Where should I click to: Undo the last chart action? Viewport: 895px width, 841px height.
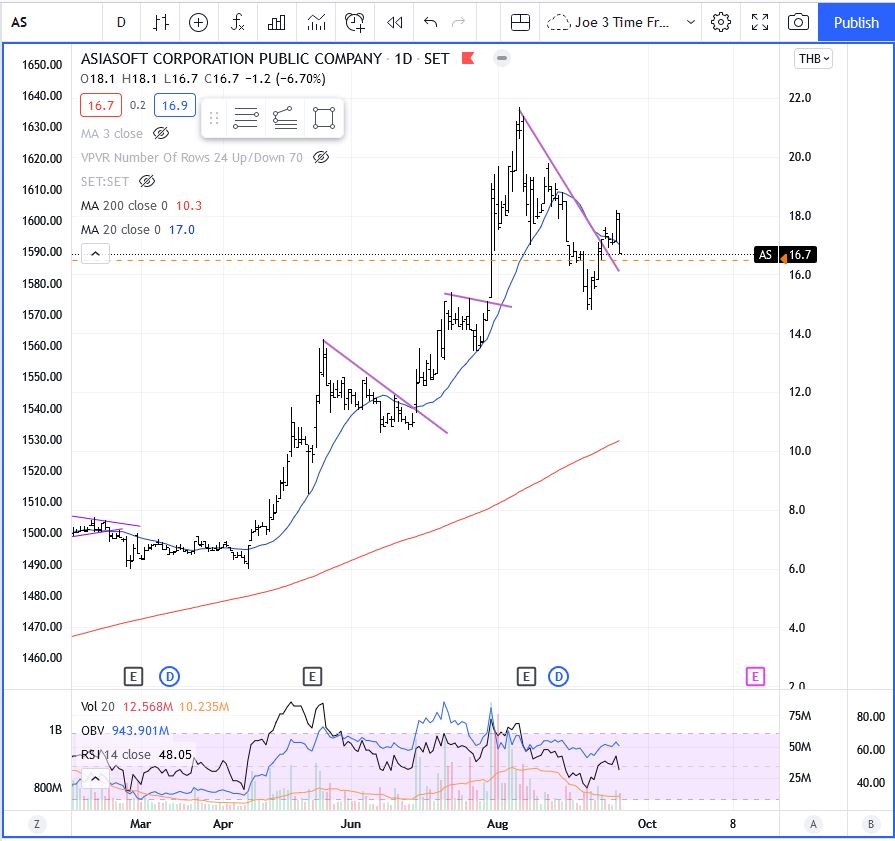coord(430,22)
